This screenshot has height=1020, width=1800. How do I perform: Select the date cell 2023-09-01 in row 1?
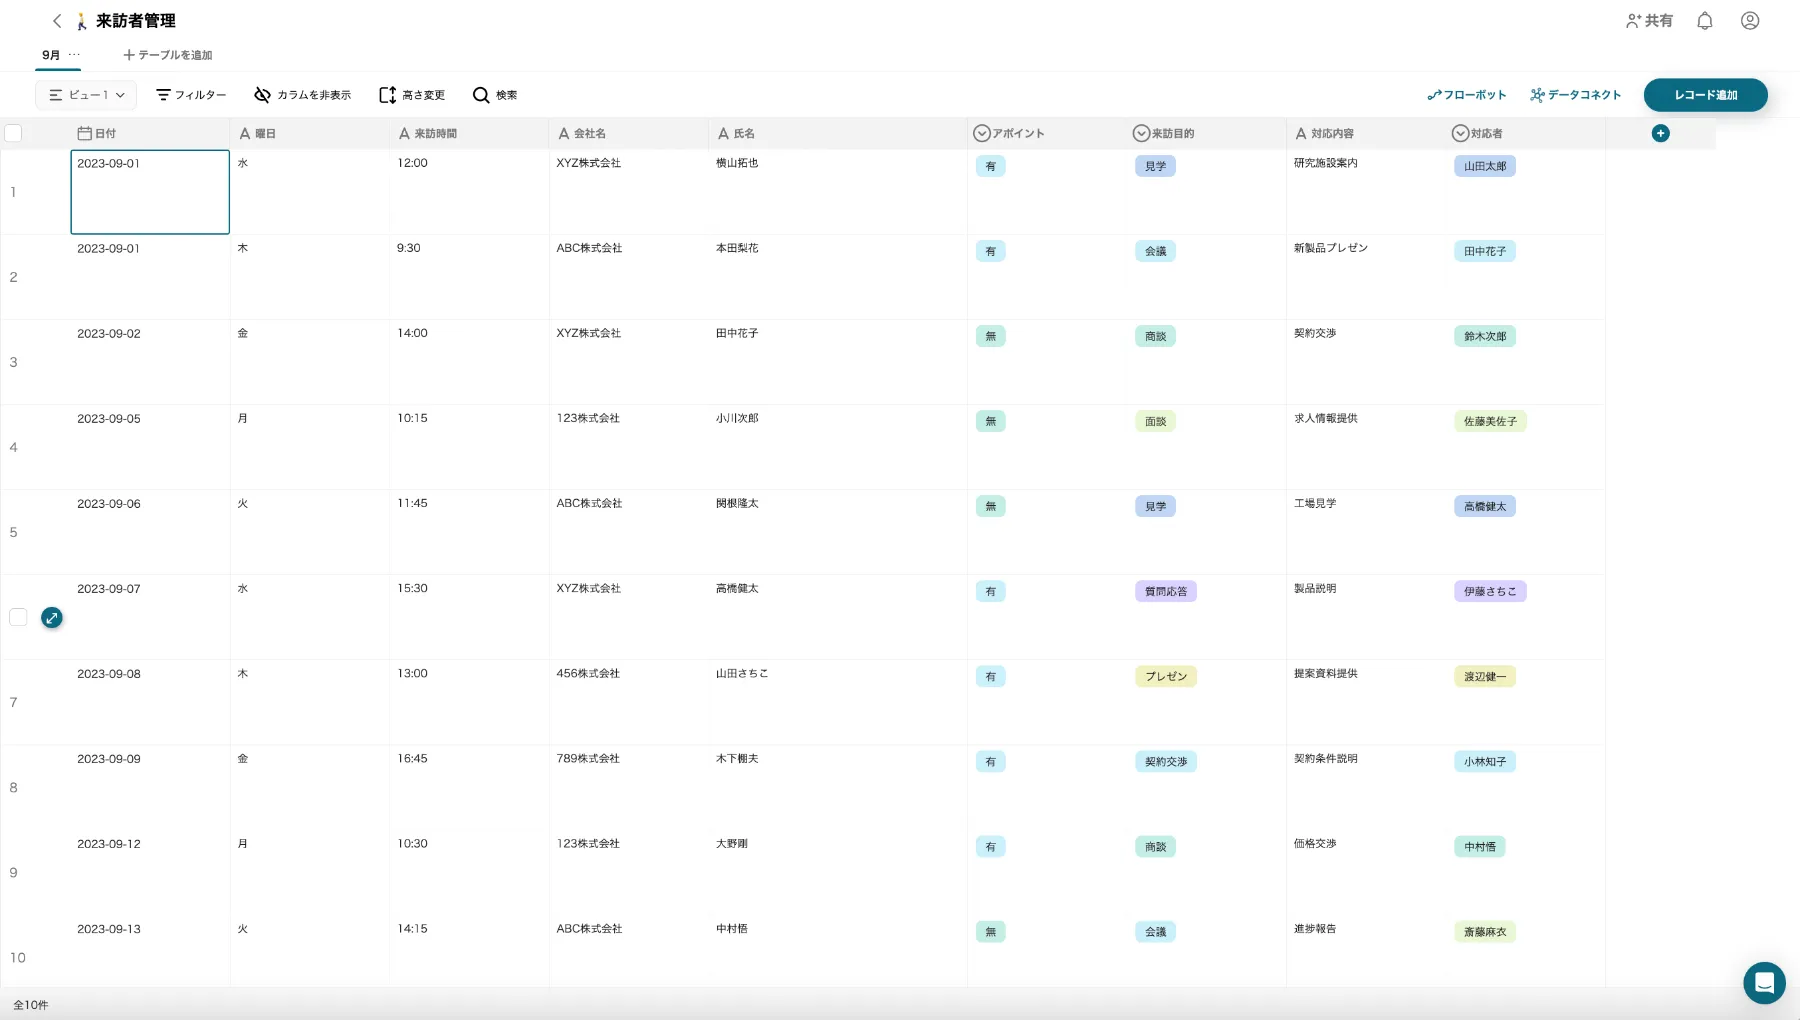pyautogui.click(x=150, y=192)
